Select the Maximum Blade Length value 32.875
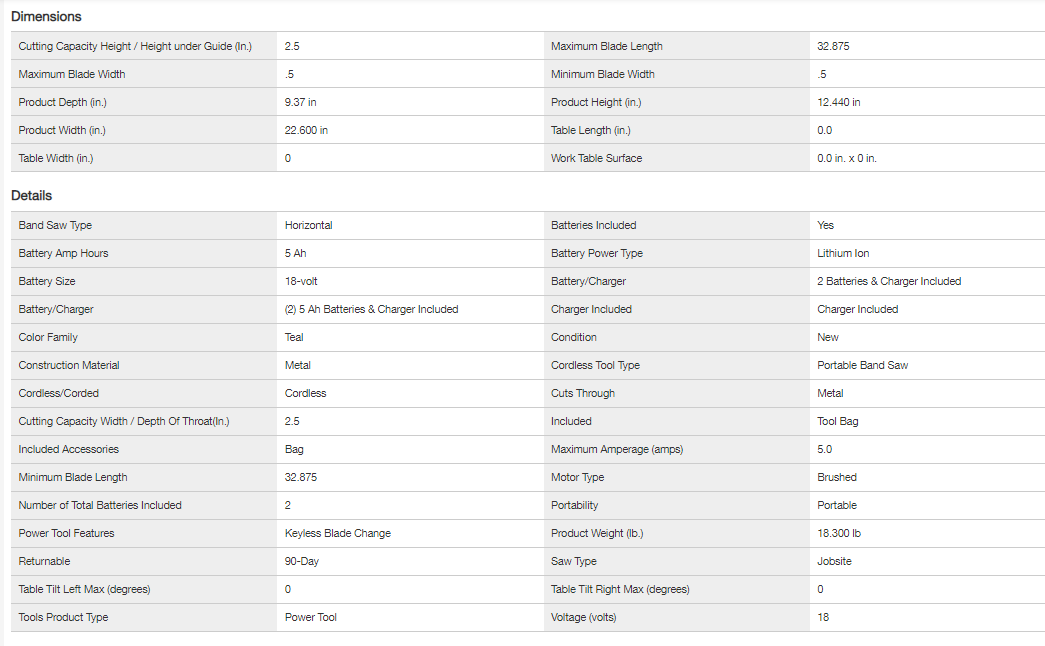This screenshot has height=646, width=1045. click(x=833, y=46)
